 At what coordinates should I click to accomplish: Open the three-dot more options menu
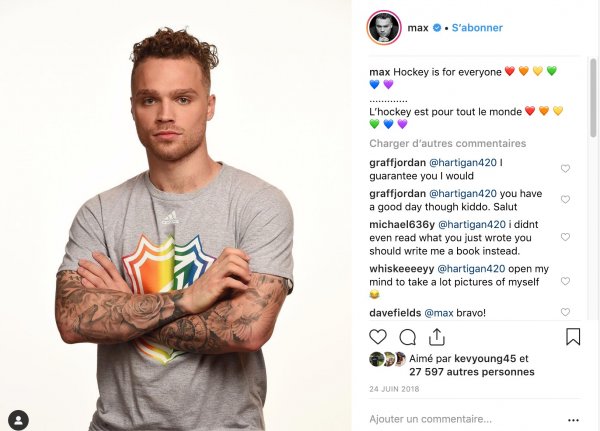pyautogui.click(x=573, y=420)
